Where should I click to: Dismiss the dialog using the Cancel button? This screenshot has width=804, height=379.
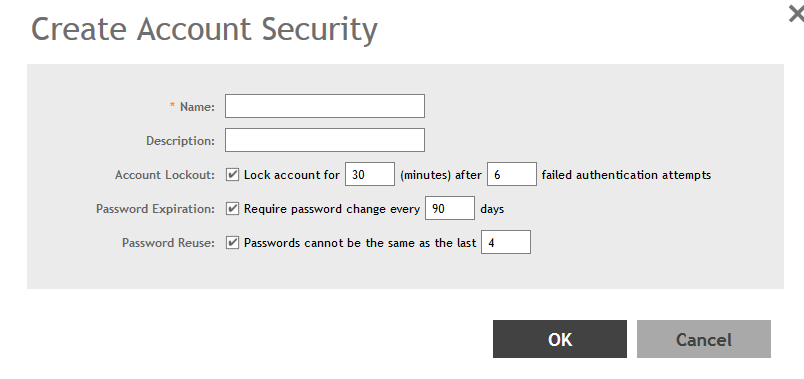(704, 339)
